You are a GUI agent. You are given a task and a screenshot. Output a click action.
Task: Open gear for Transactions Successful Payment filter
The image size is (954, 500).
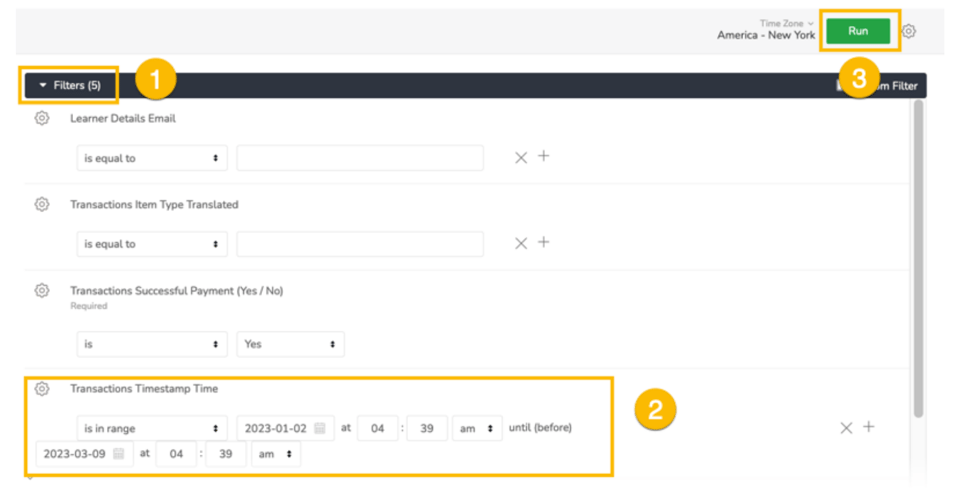pyautogui.click(x=42, y=291)
